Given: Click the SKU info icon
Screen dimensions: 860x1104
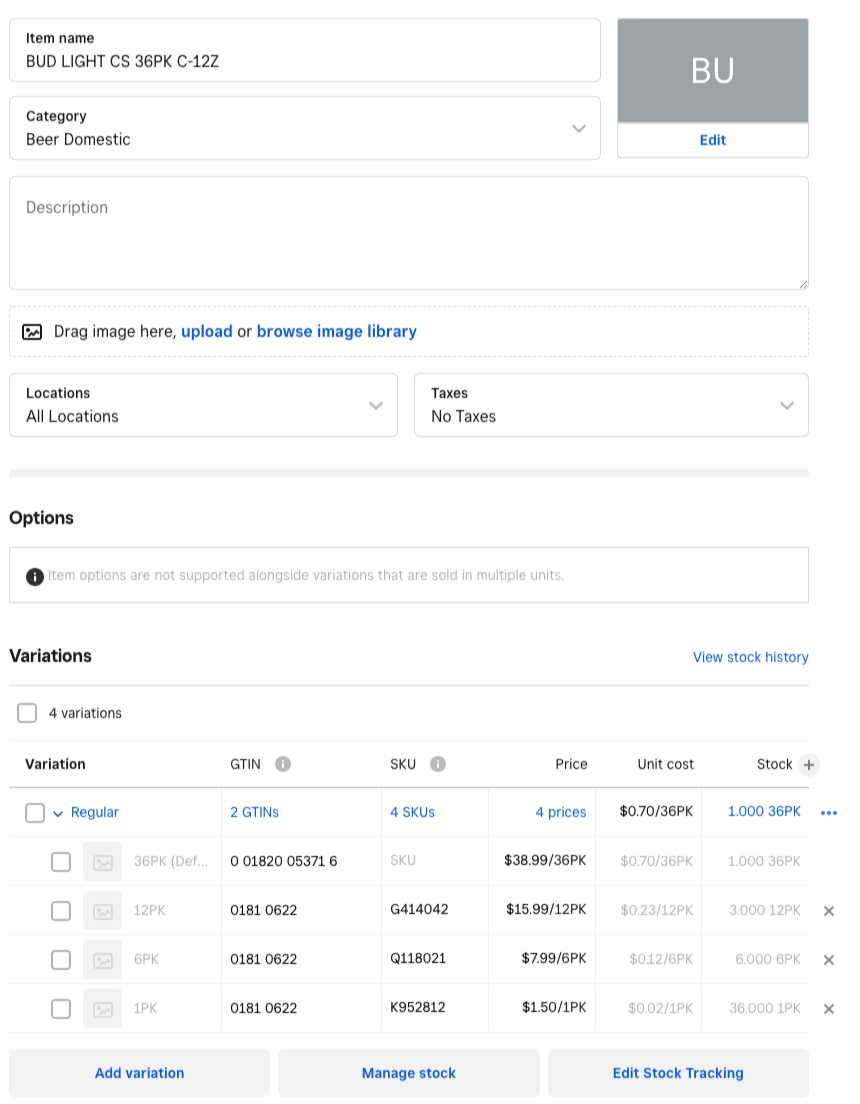Looking at the screenshot, I should [438, 764].
